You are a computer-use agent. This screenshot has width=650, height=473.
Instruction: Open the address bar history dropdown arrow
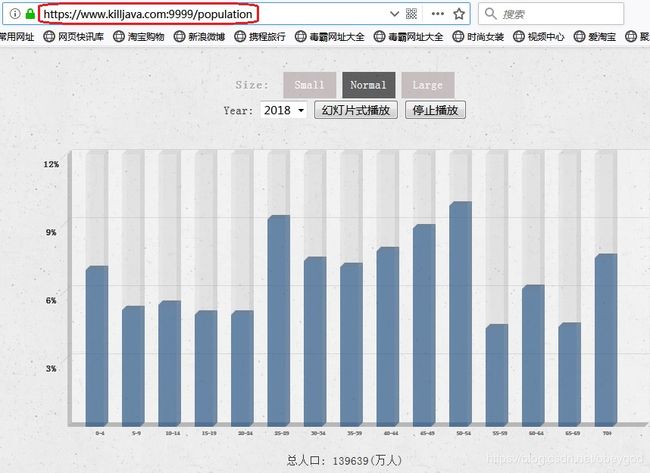[394, 14]
